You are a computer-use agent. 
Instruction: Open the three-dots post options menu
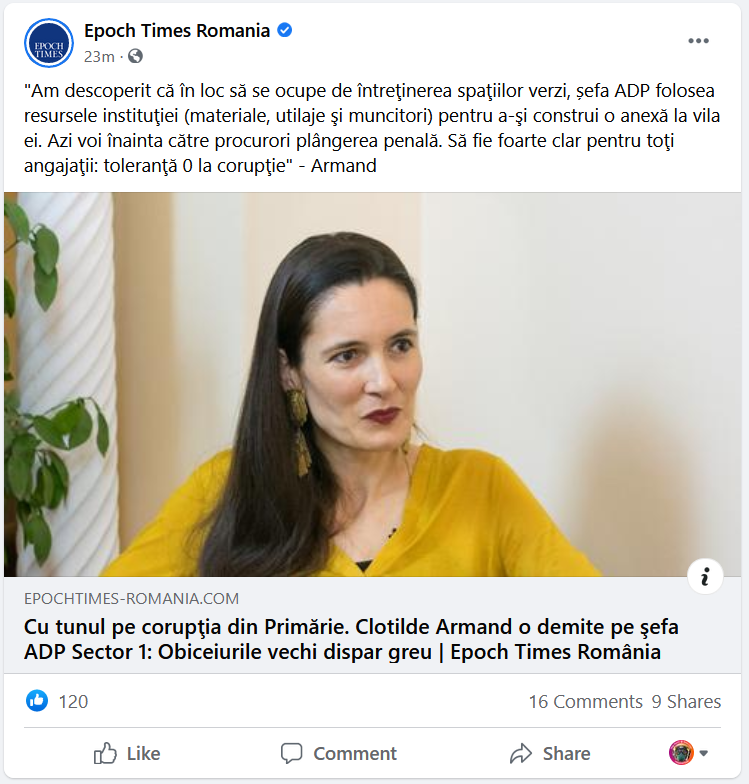(x=698, y=41)
